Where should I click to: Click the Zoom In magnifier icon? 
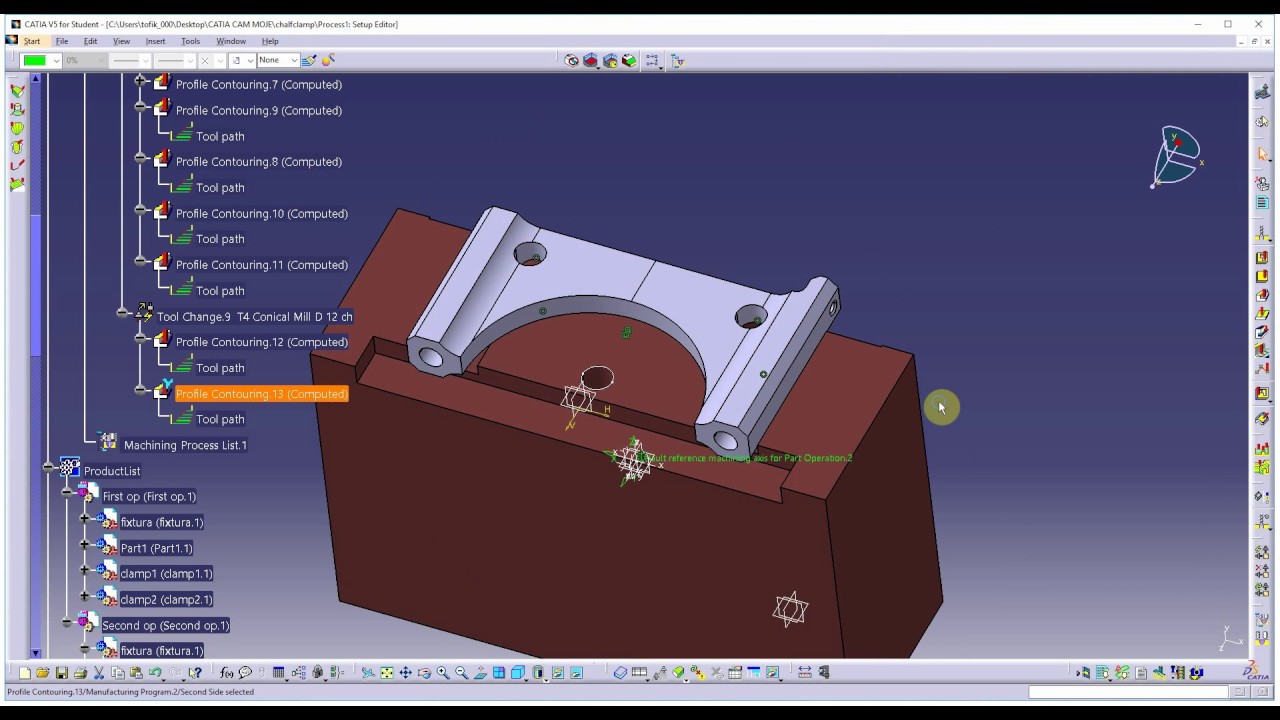pos(443,673)
